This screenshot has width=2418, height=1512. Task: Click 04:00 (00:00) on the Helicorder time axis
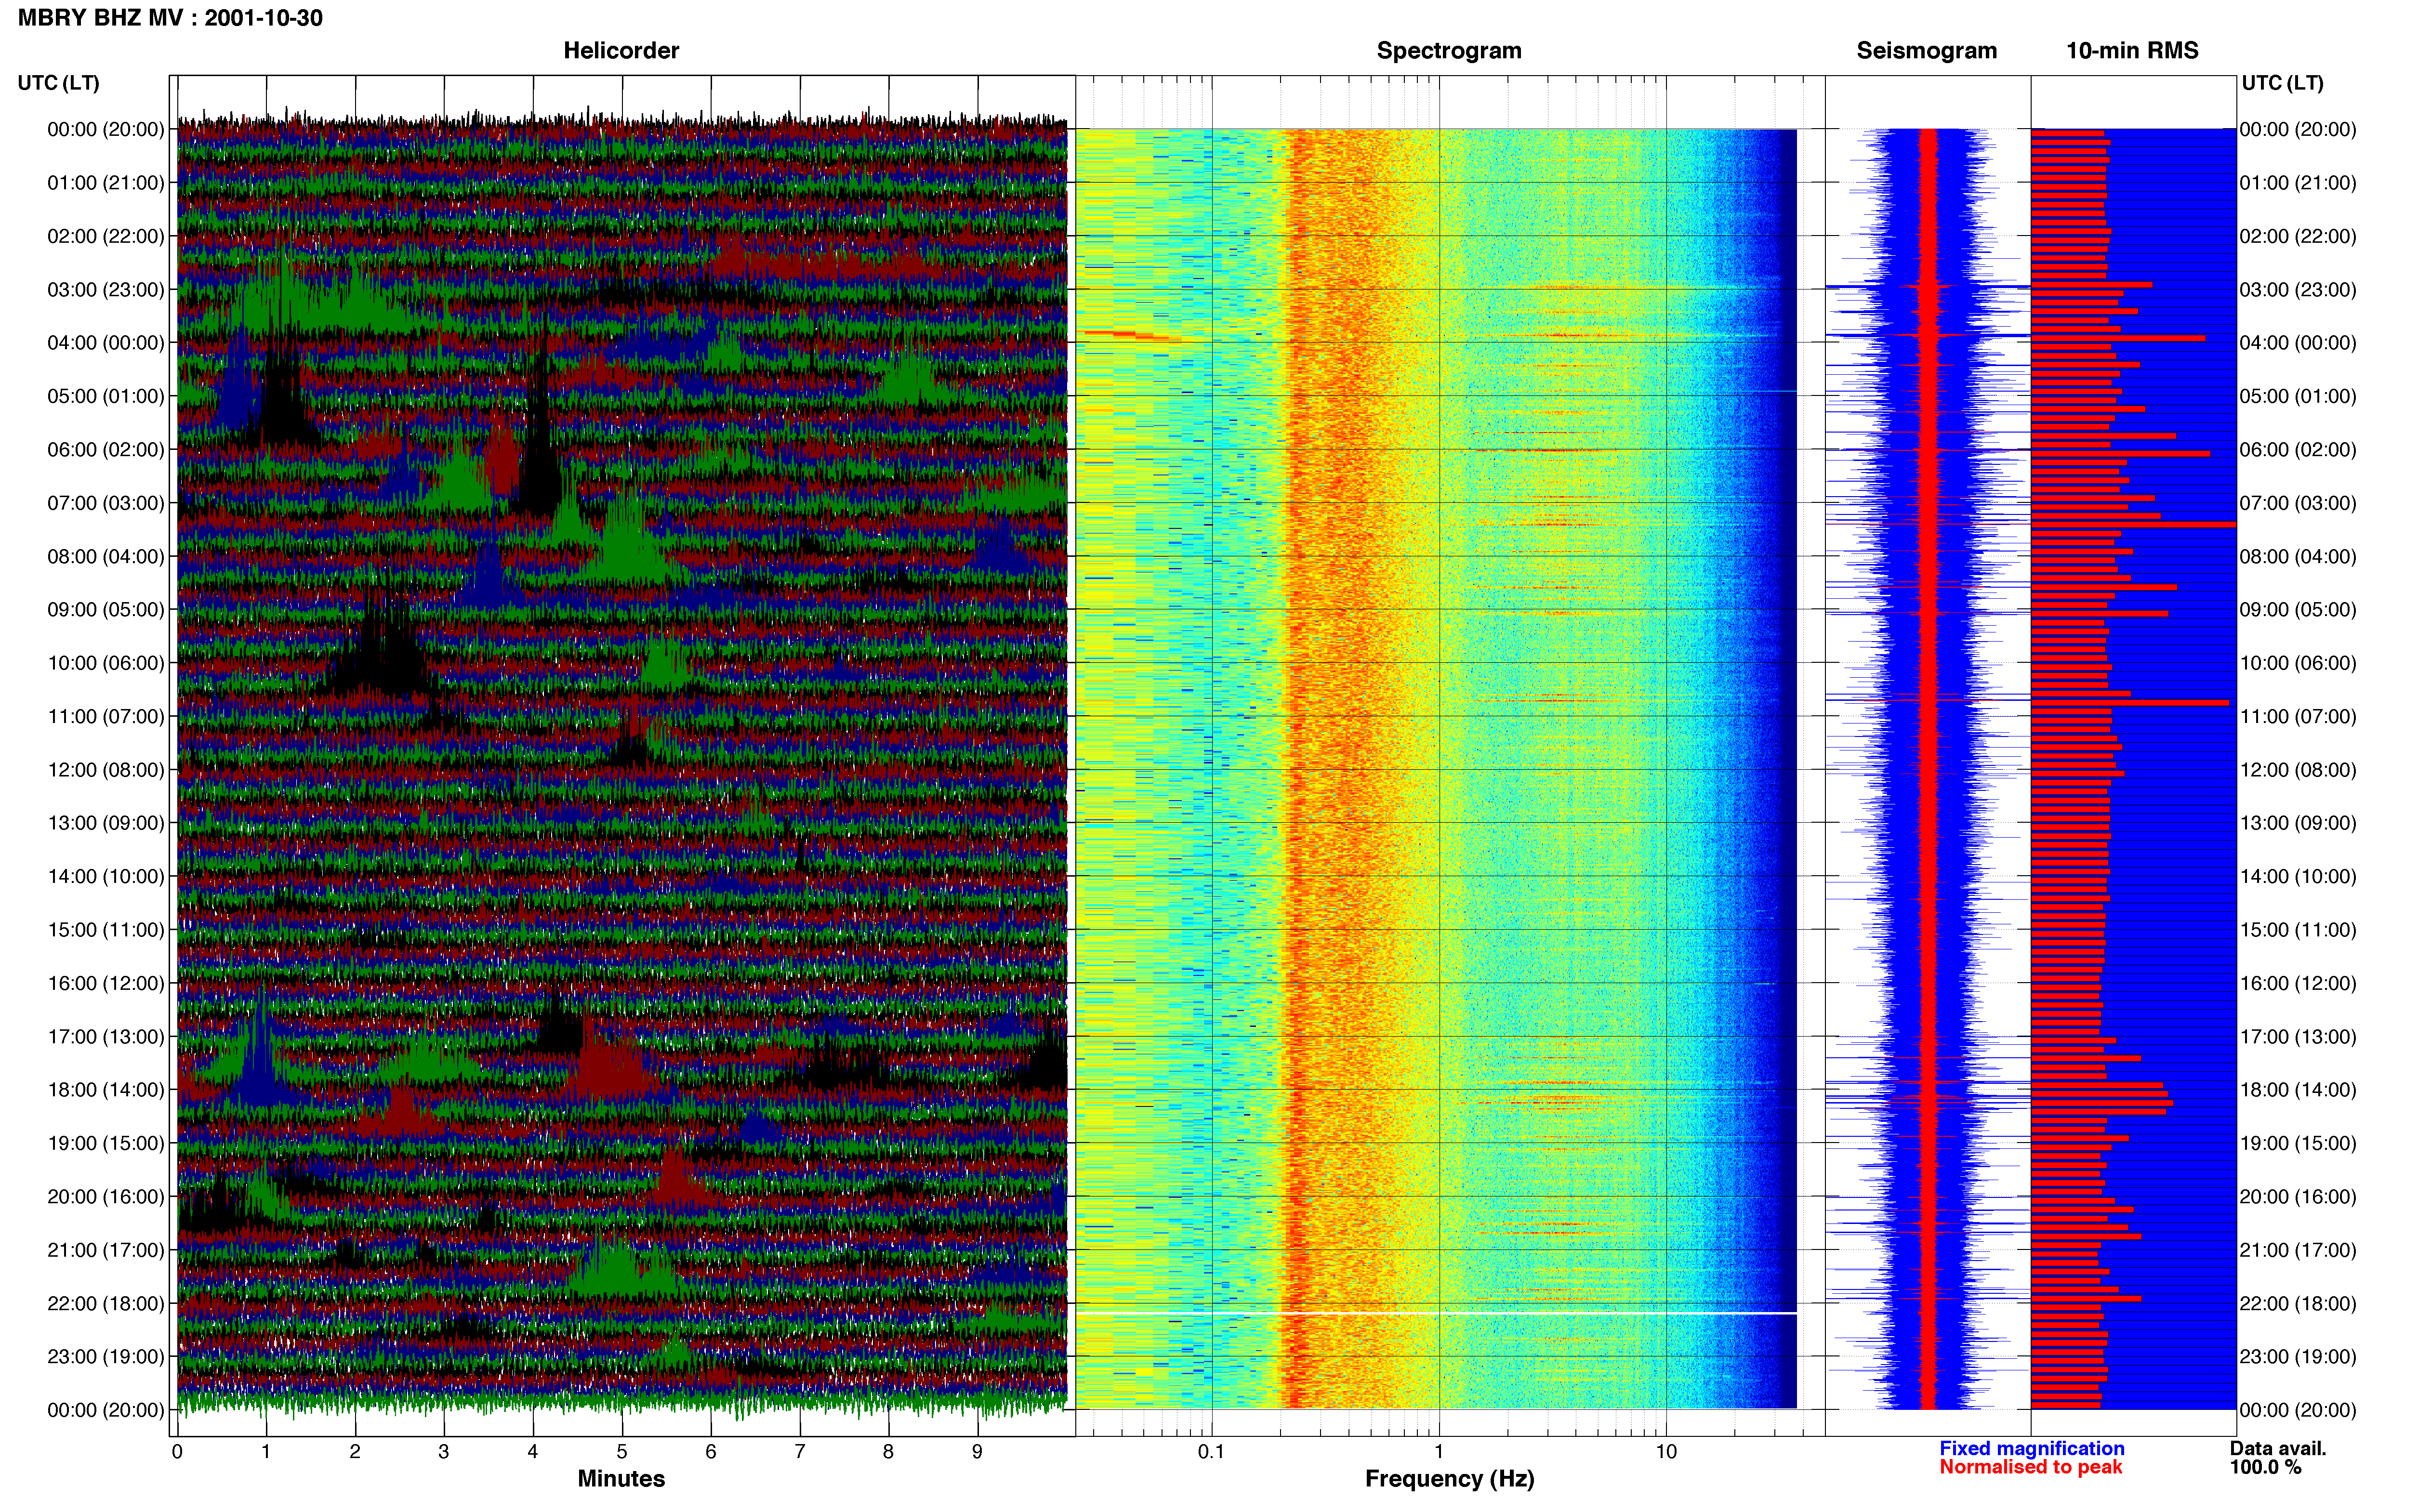click(x=106, y=343)
